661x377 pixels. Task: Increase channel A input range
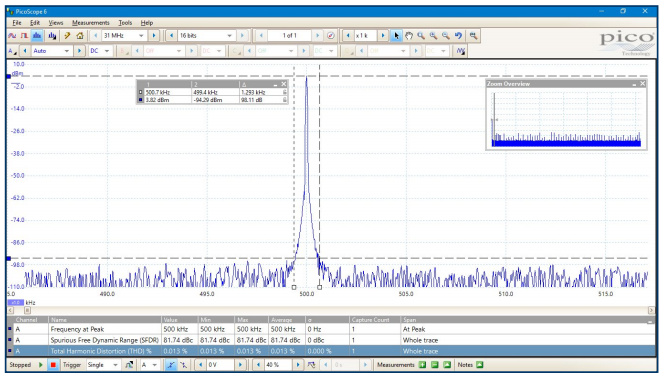tap(79, 51)
